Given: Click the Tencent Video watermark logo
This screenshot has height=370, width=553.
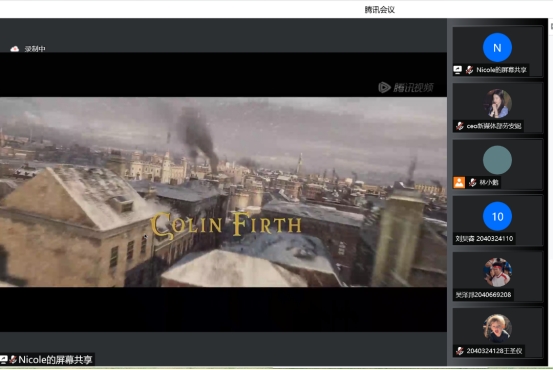Looking at the screenshot, I should click(406, 87).
